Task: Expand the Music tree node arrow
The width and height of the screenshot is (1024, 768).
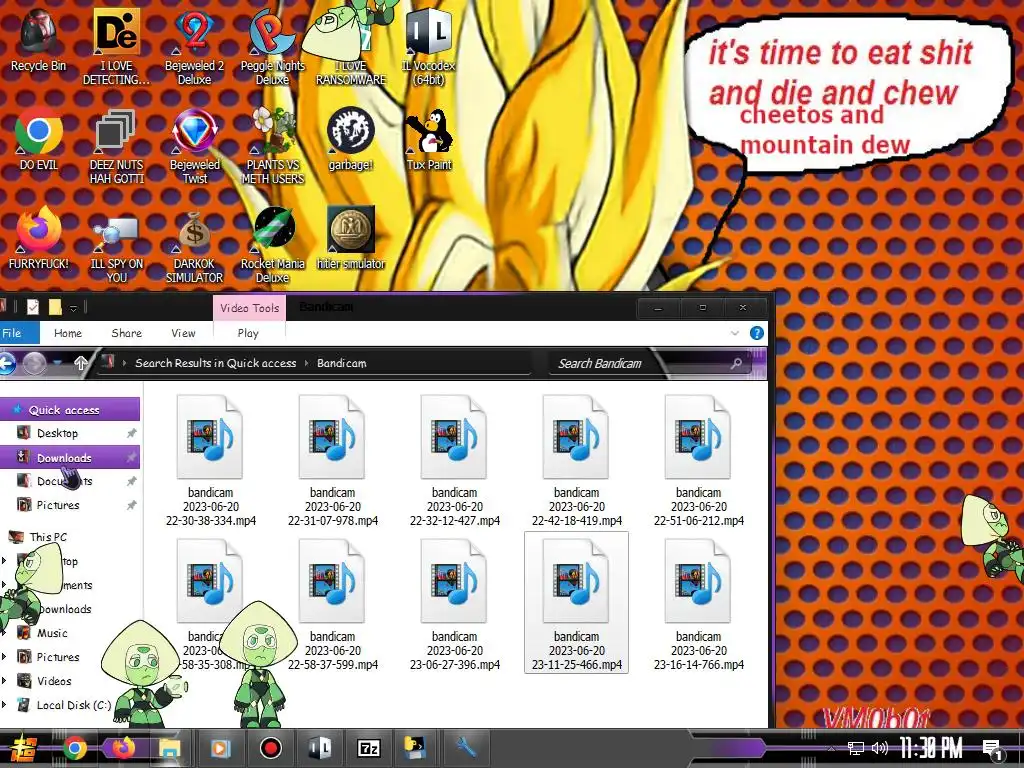Action: pyautogui.click(x=5, y=633)
